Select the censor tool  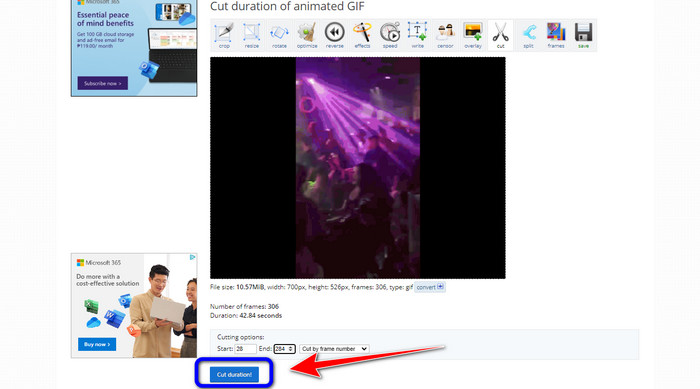point(446,35)
